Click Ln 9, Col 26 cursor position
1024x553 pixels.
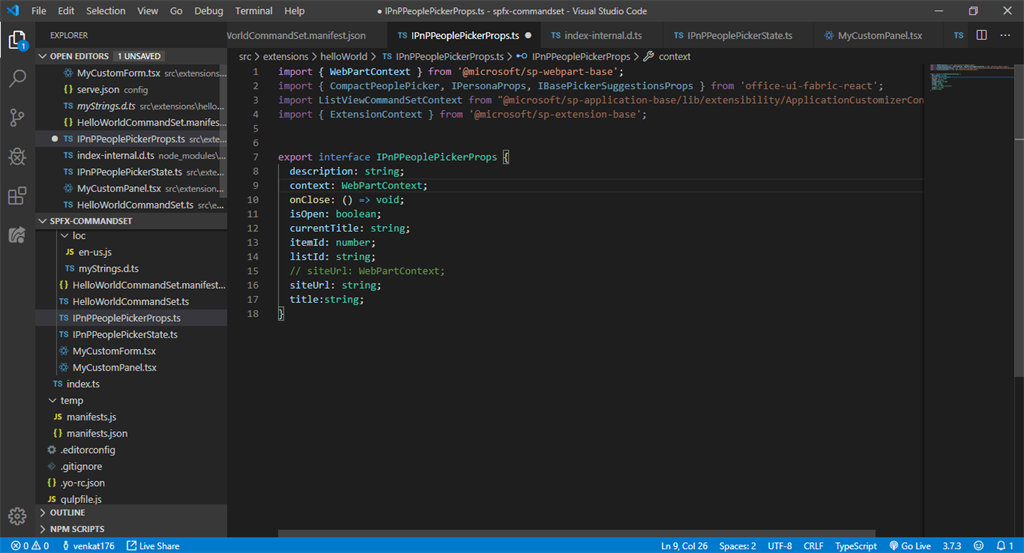tap(684, 546)
